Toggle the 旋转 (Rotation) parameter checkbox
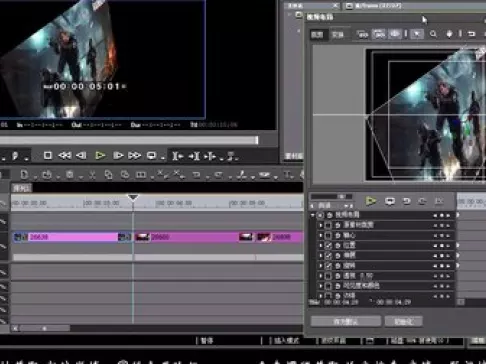Image resolution: width=486 pixels, height=364 pixels. pos(328,266)
